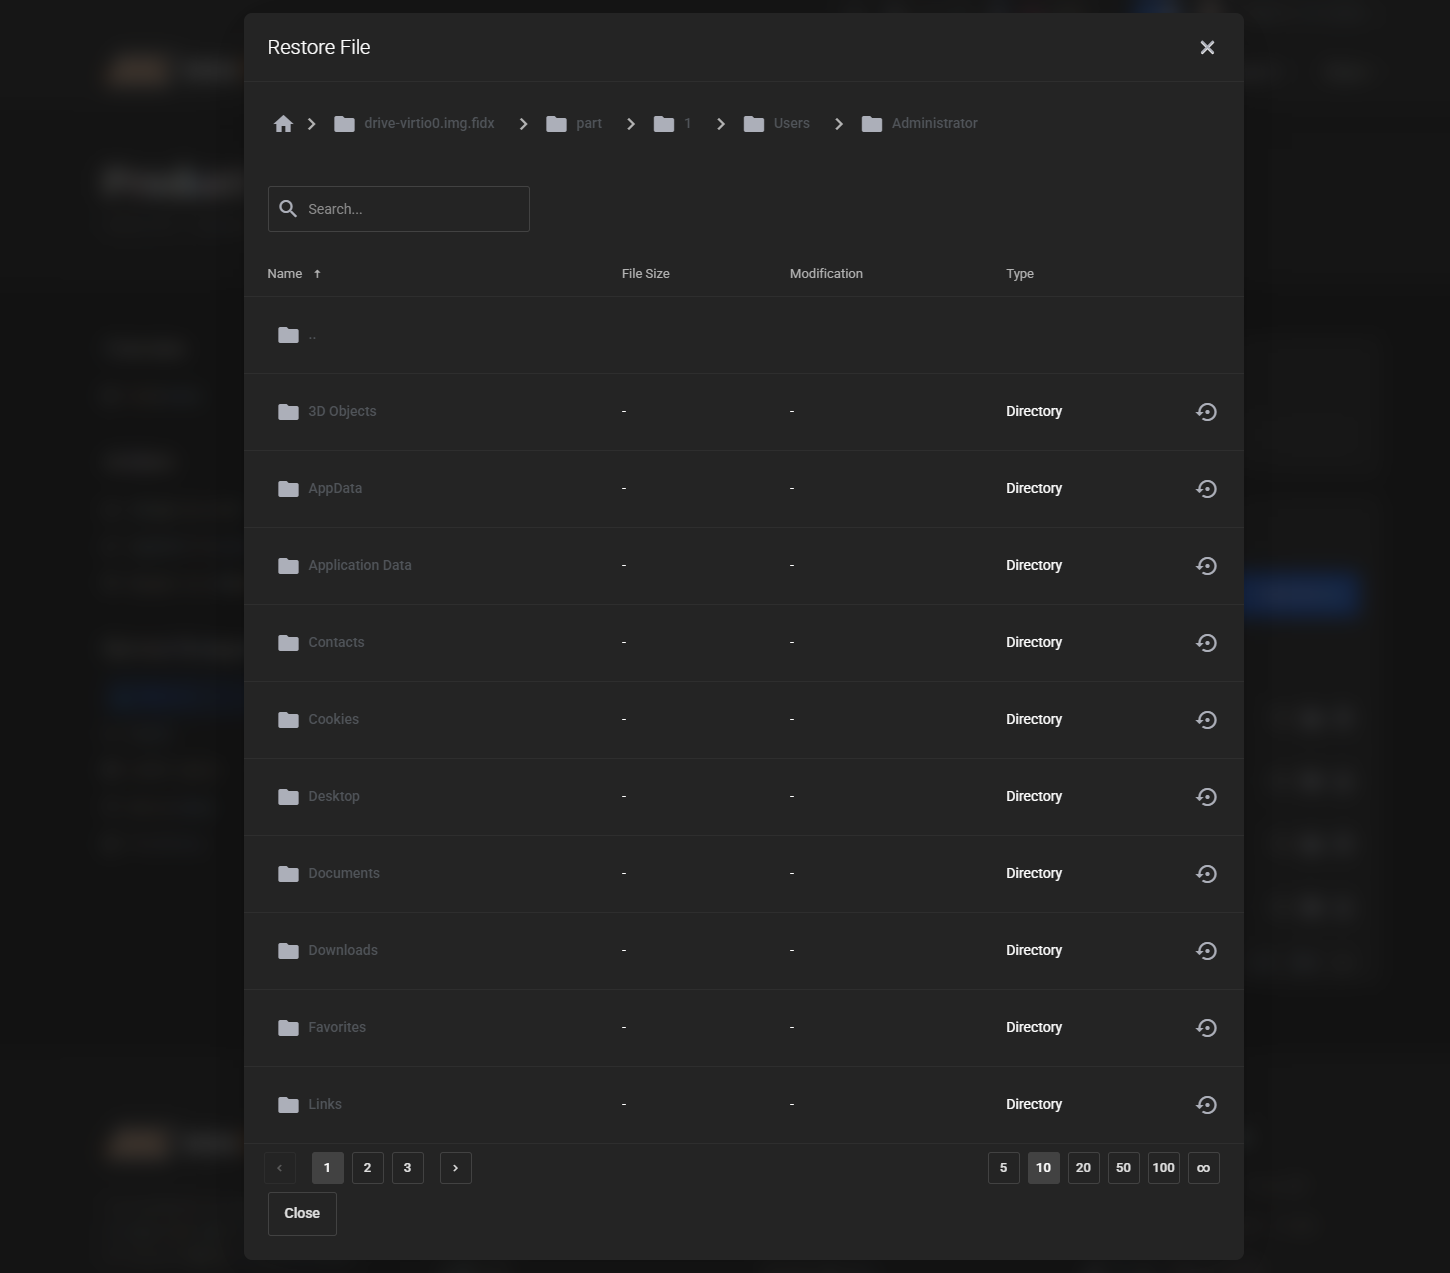1450x1273 pixels.
Task: Click the restore icon for Downloads
Action: click(x=1206, y=951)
